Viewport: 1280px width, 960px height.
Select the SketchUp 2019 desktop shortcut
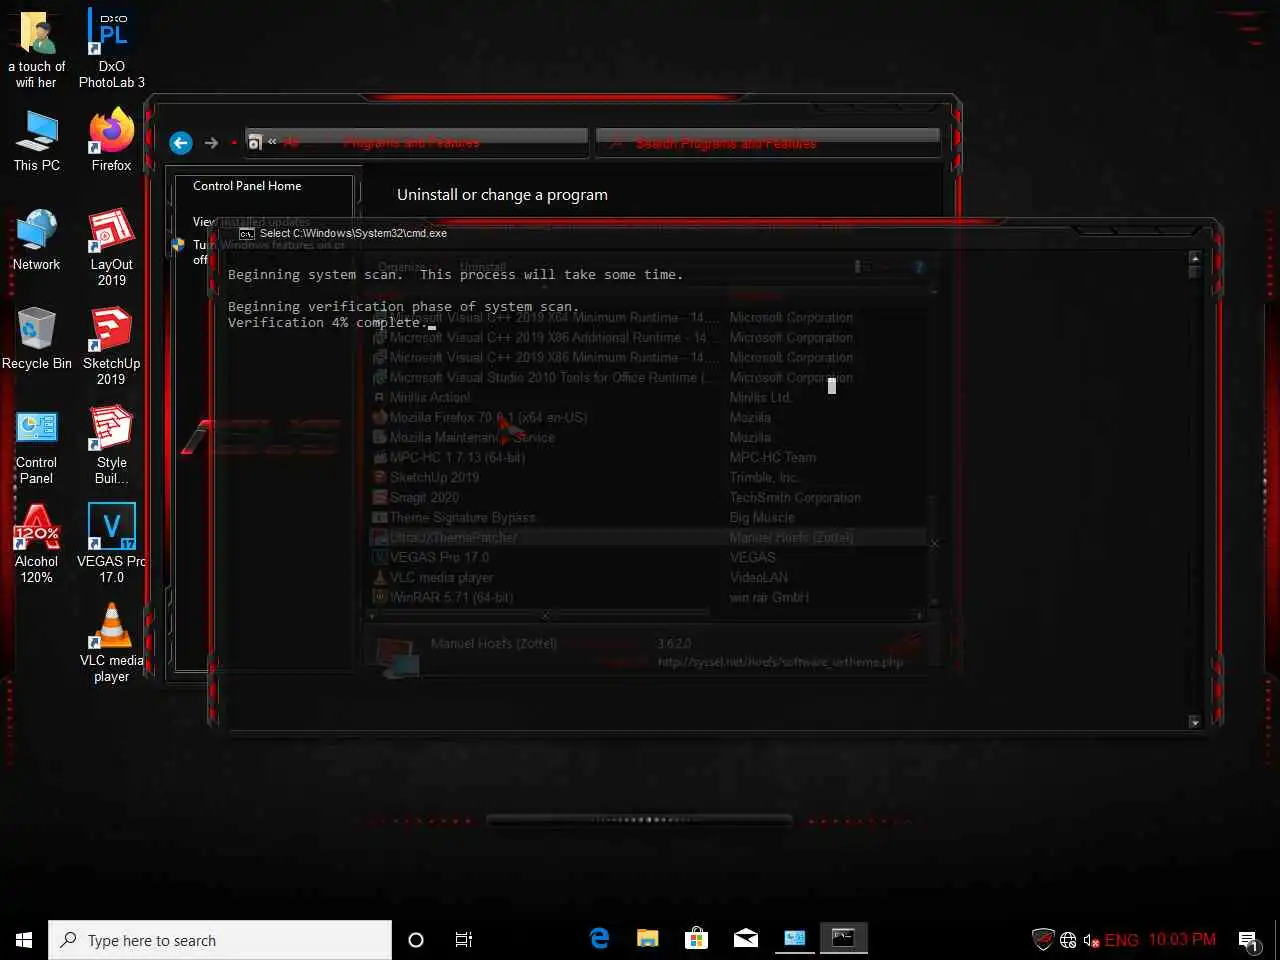[112, 346]
